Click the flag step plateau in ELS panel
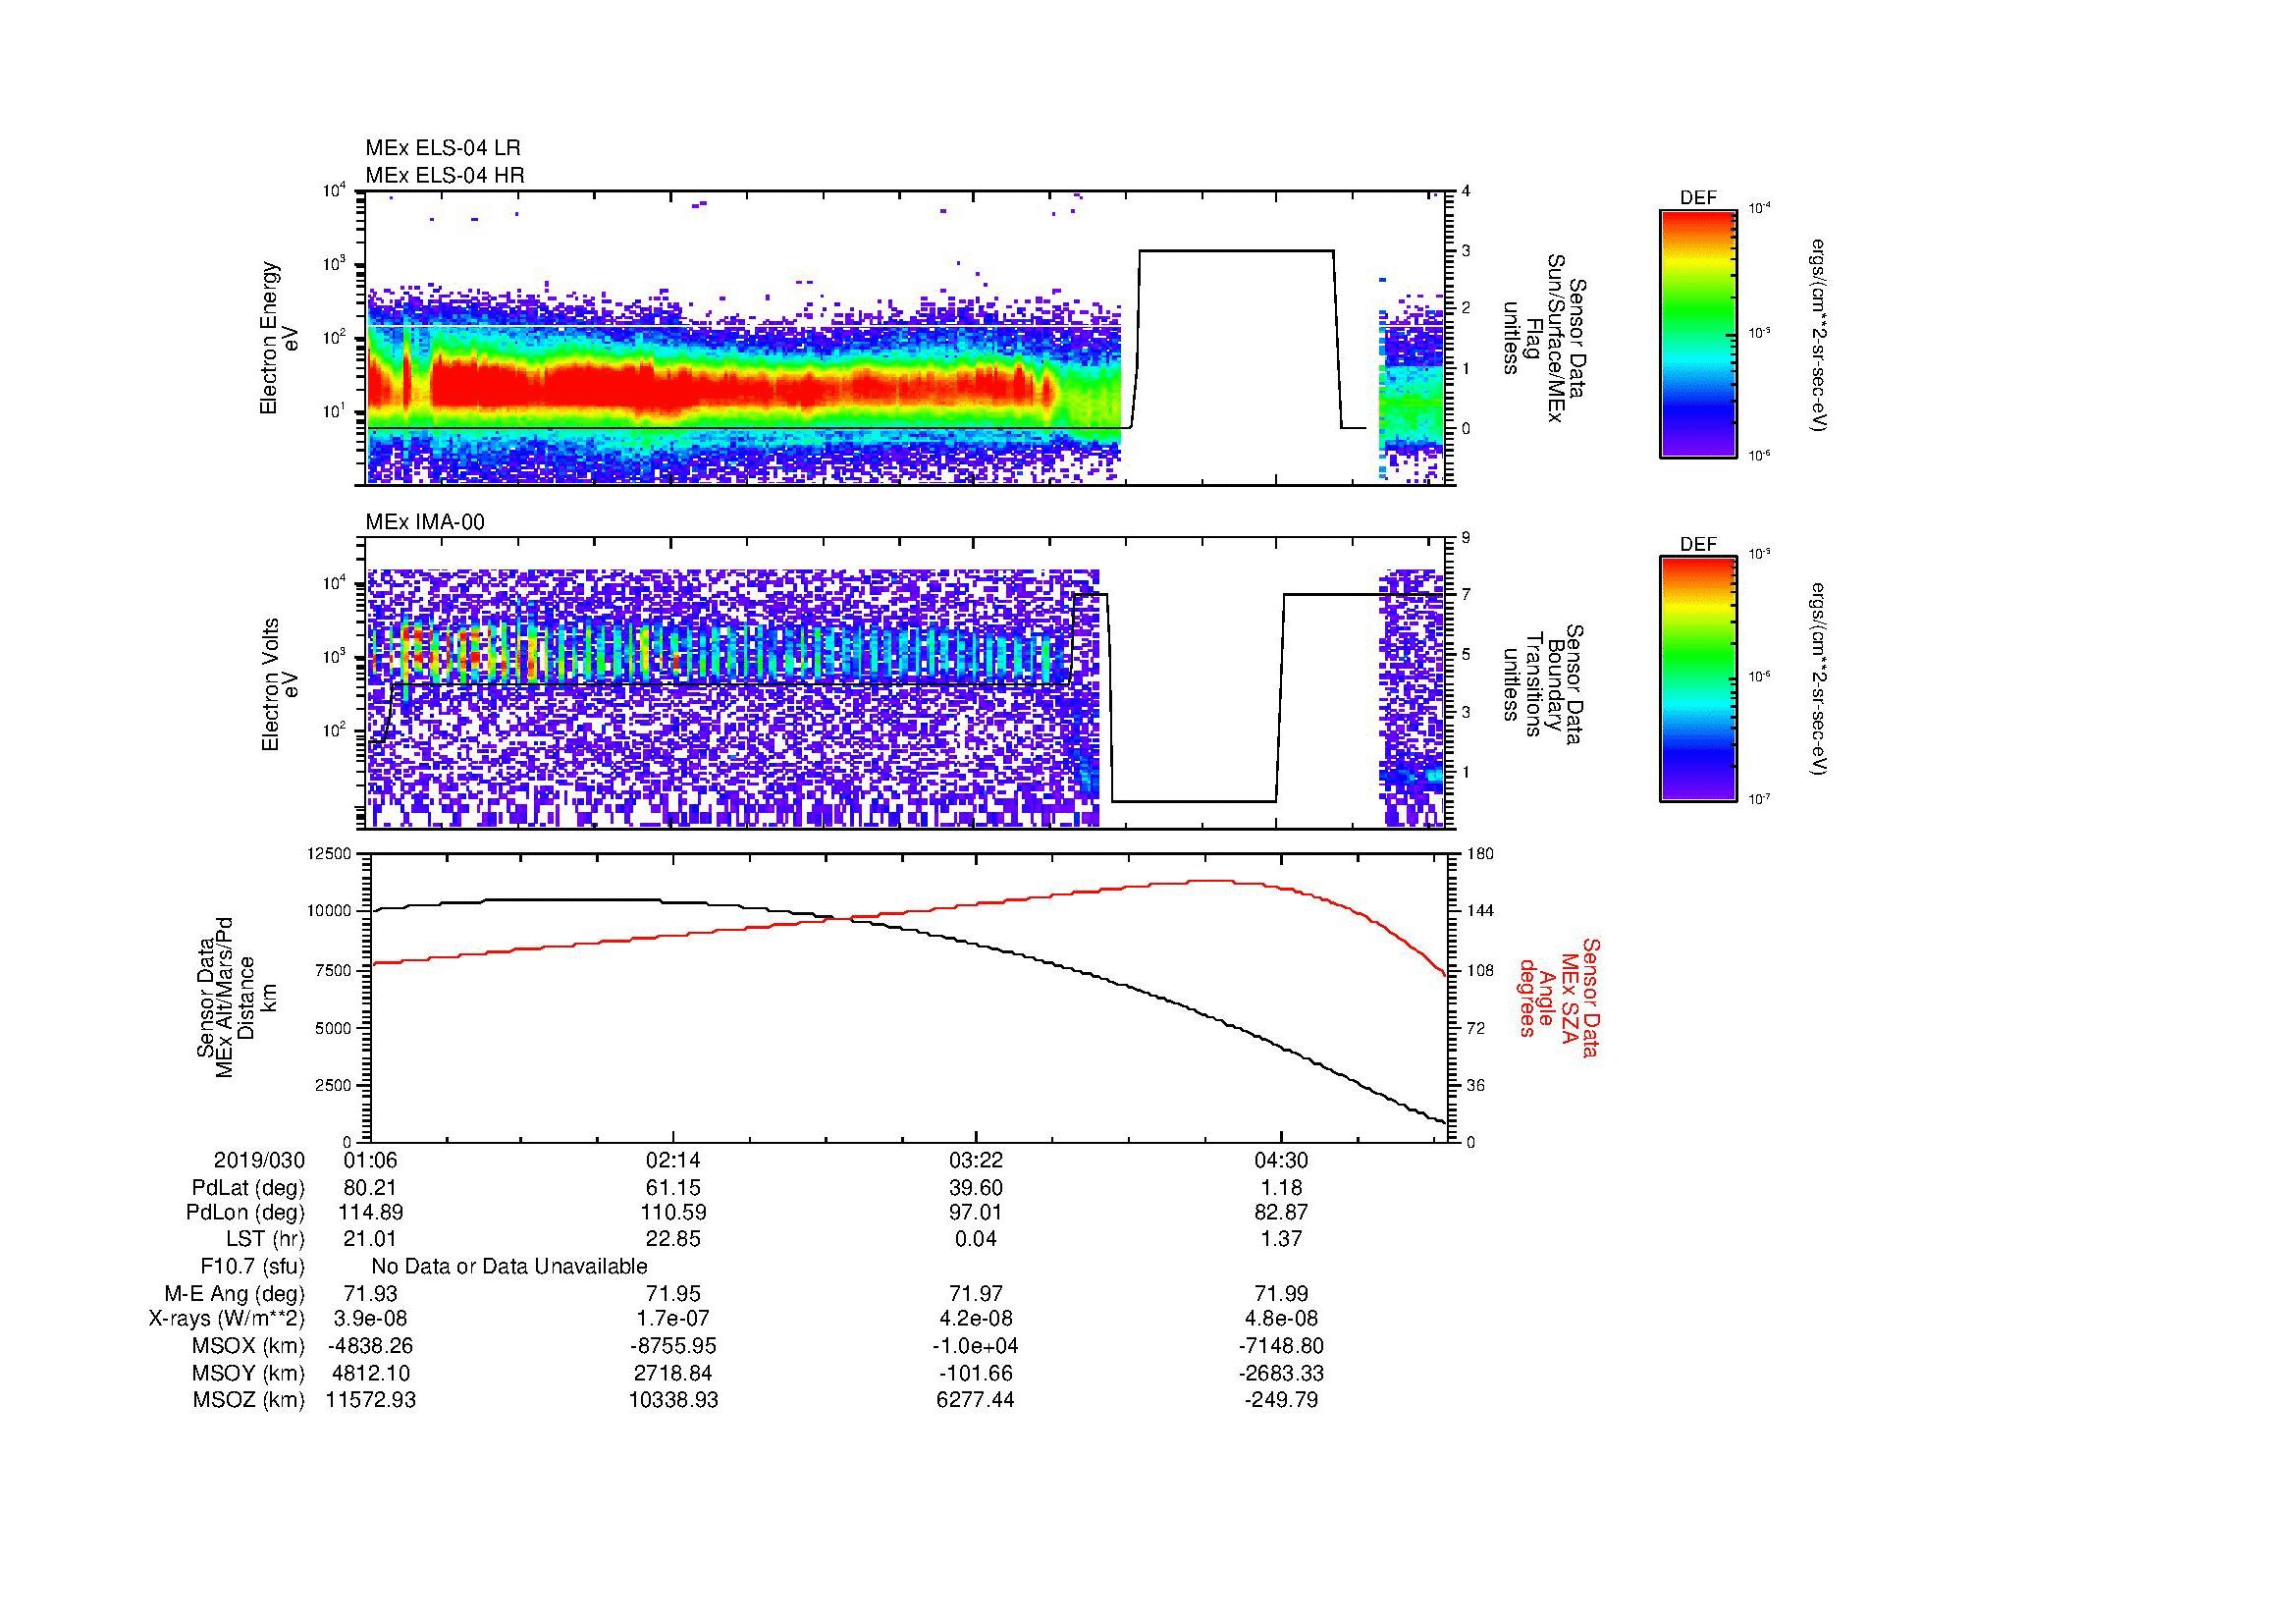This screenshot has width=2296, height=1623. click(1236, 251)
